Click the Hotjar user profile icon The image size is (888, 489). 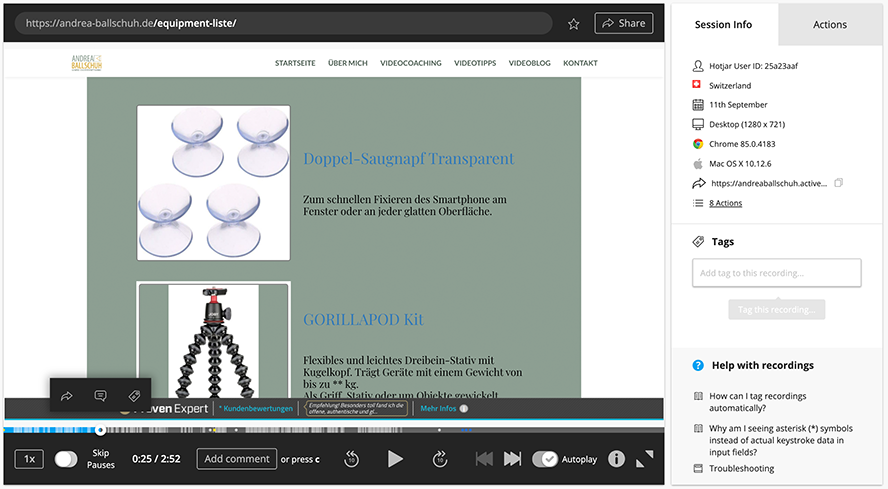coord(698,66)
